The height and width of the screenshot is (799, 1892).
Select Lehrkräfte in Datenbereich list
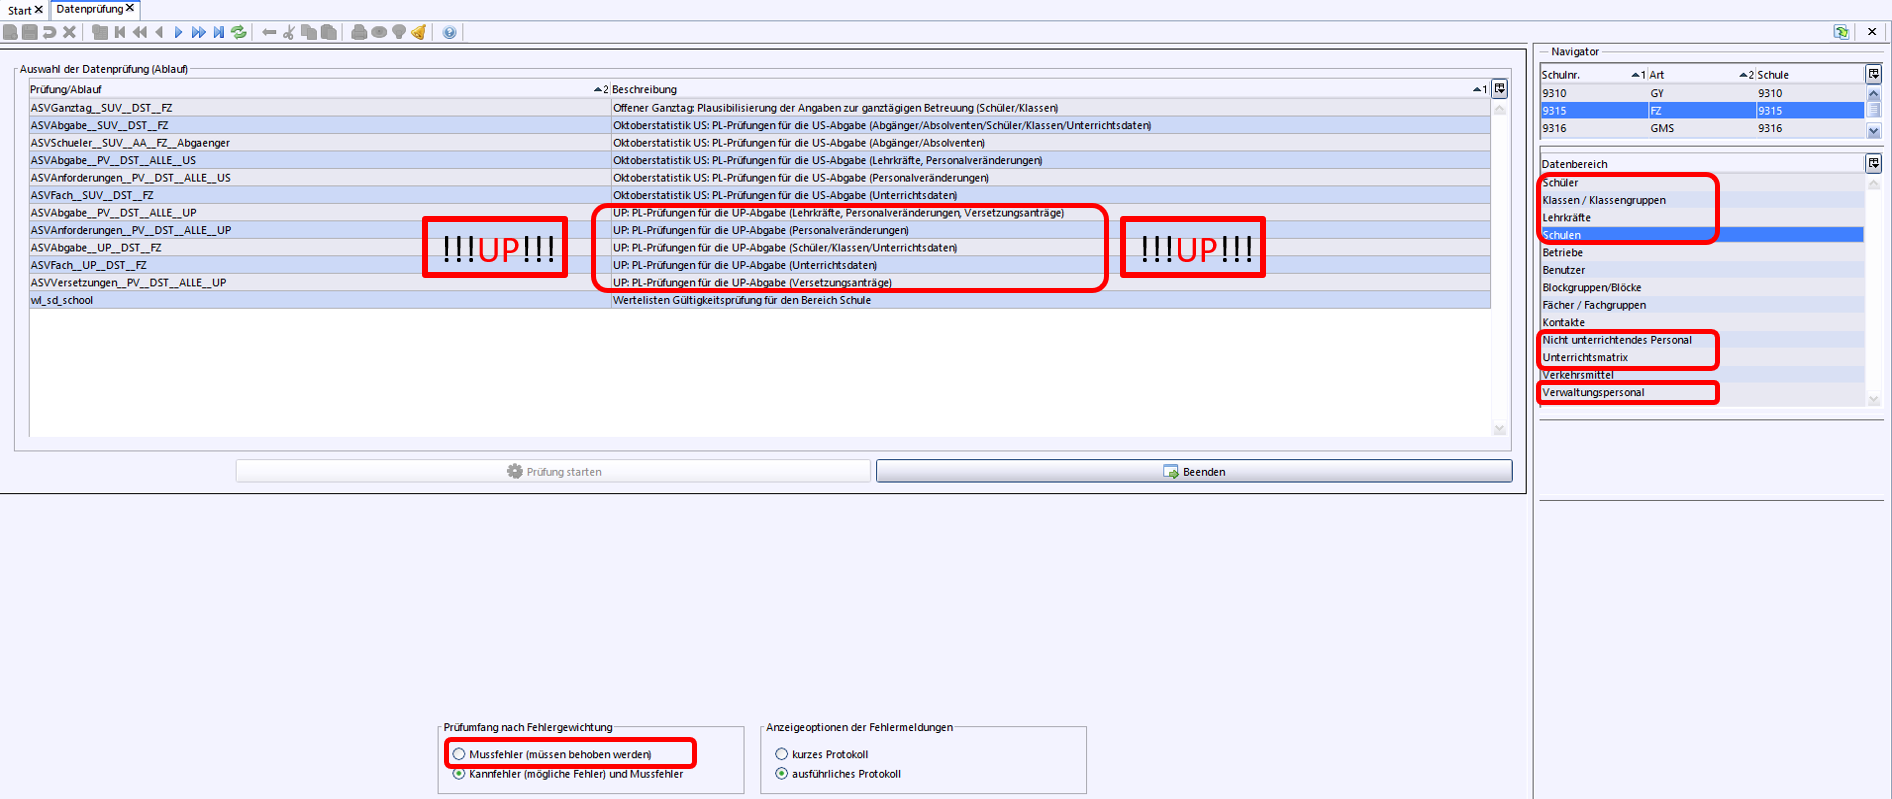point(1702,217)
